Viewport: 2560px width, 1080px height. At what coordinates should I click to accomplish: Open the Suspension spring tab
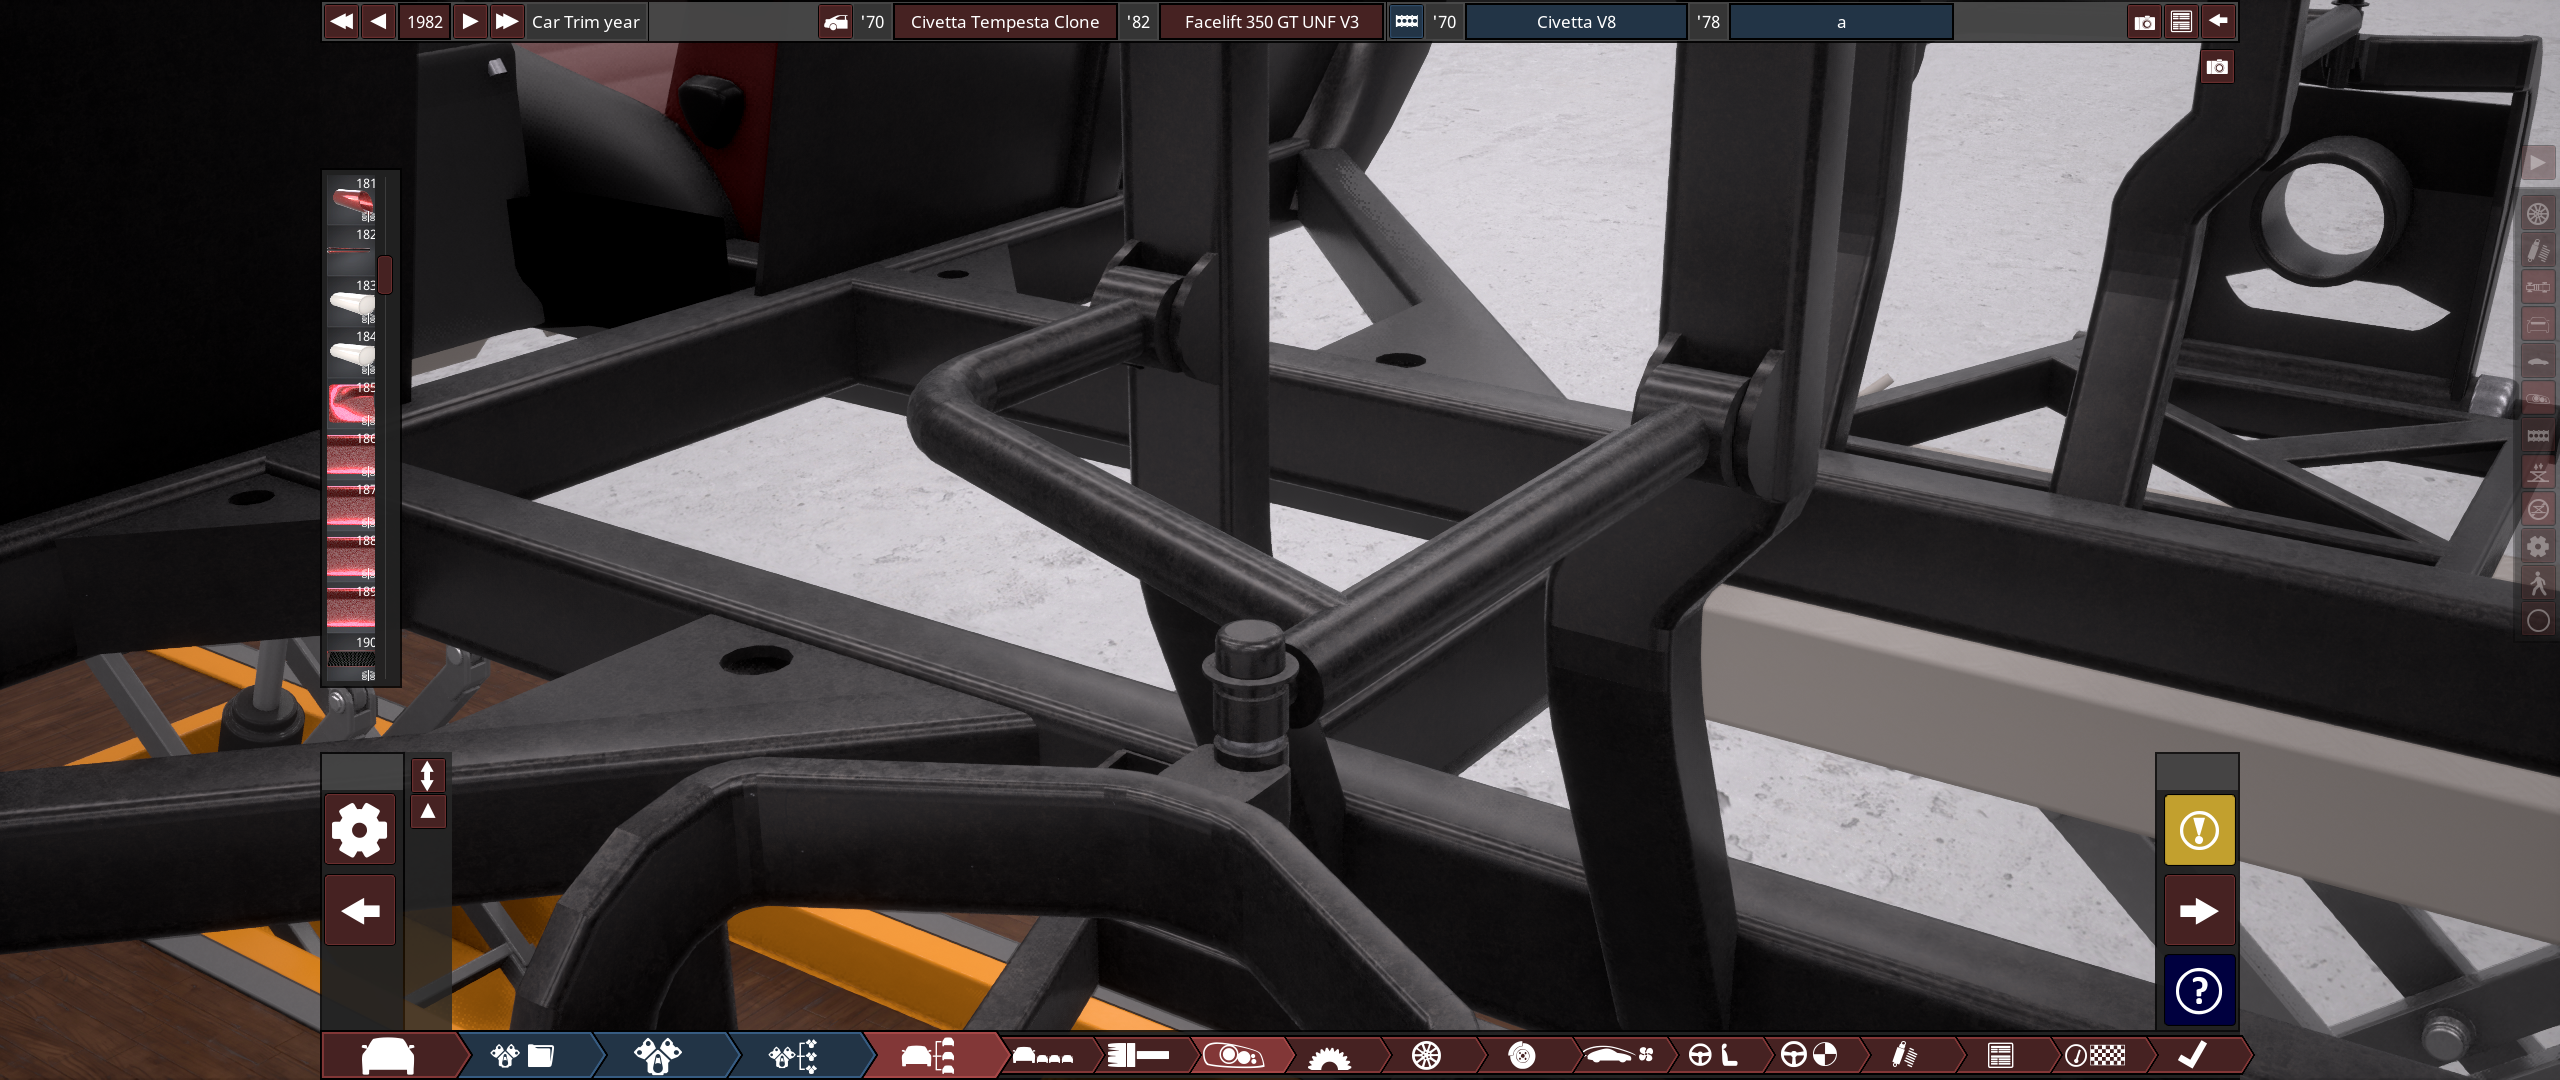(1903, 1055)
